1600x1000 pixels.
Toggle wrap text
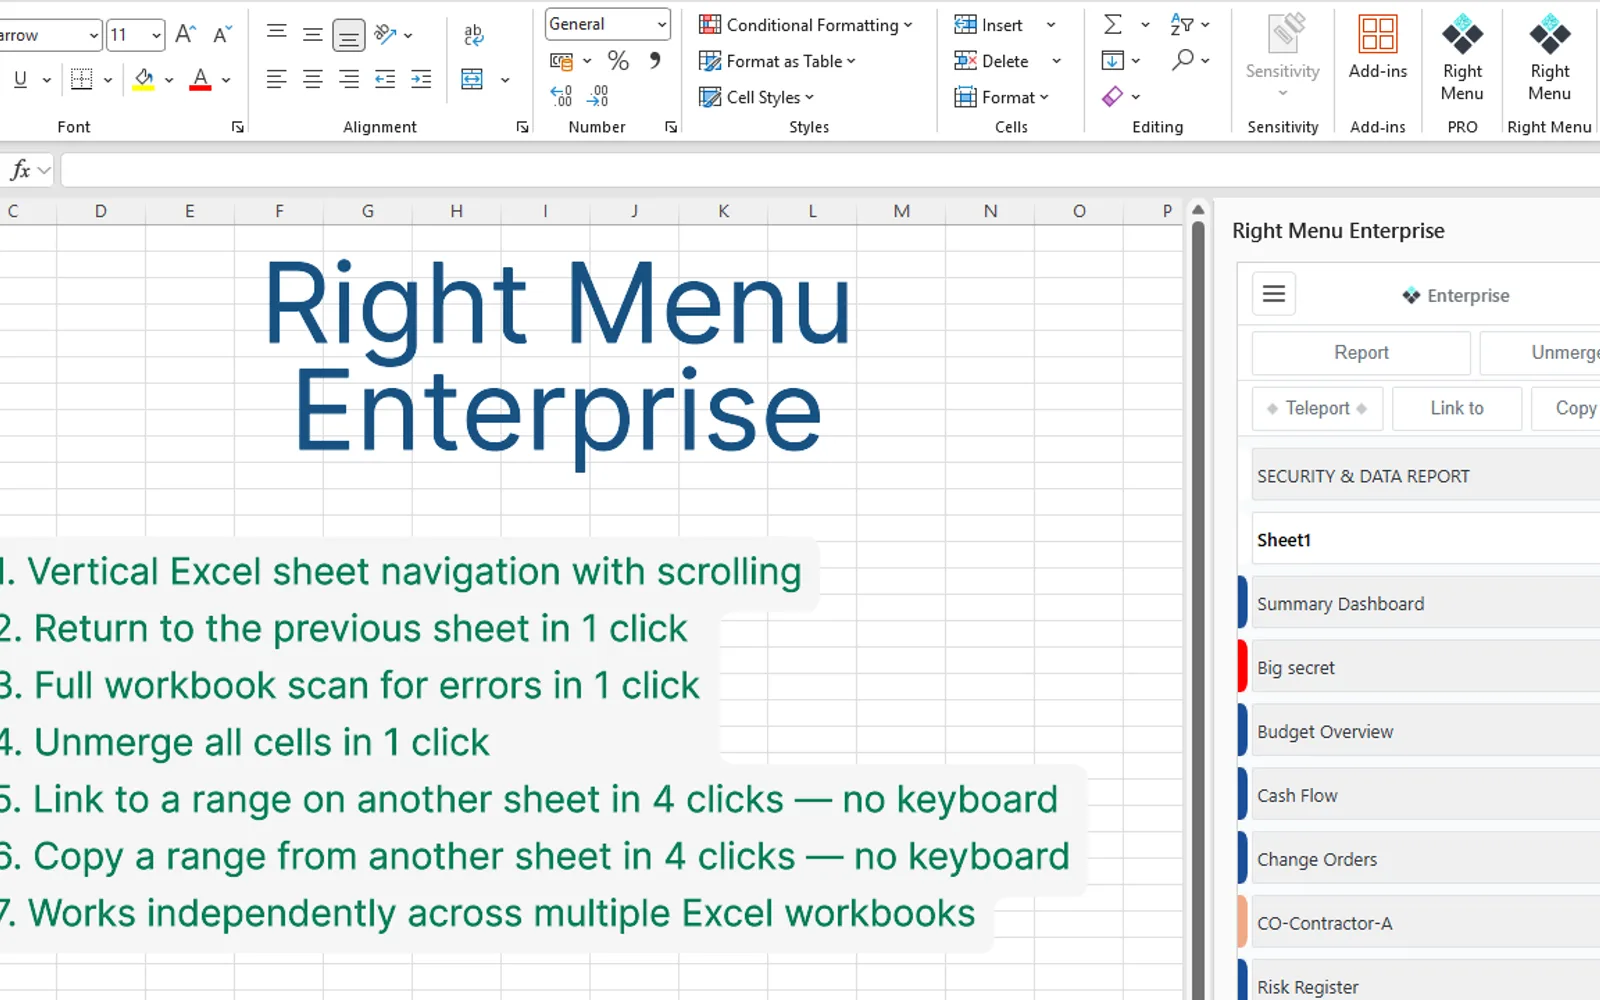[474, 36]
